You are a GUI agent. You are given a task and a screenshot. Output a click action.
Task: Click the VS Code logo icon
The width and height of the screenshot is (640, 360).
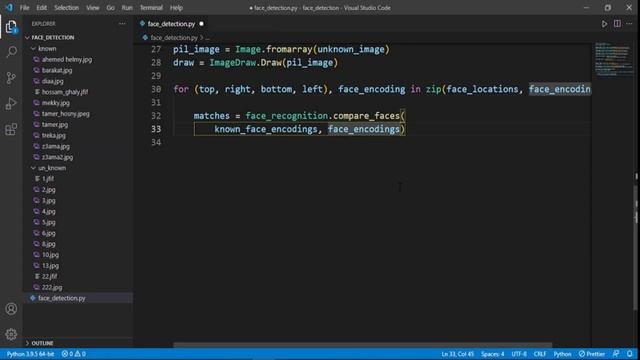tap(9, 7)
